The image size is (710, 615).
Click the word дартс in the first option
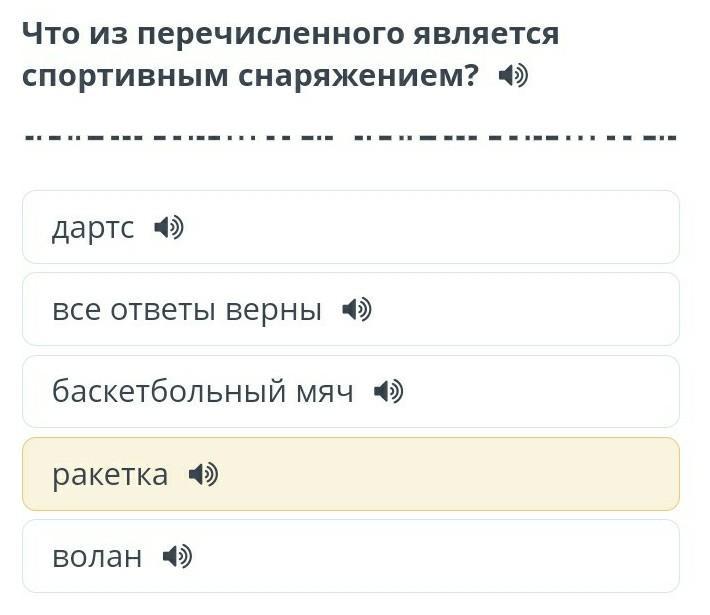[93, 228]
